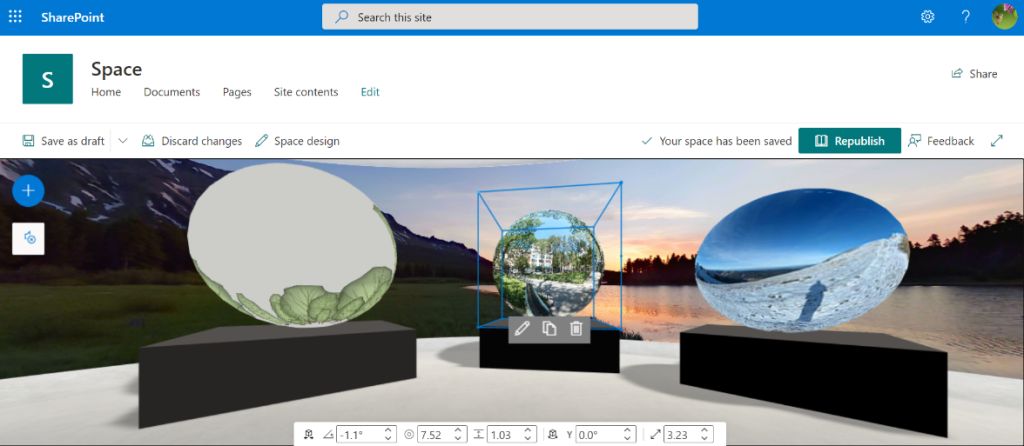Click Save as draft
This screenshot has height=446, width=1024.
(63, 141)
